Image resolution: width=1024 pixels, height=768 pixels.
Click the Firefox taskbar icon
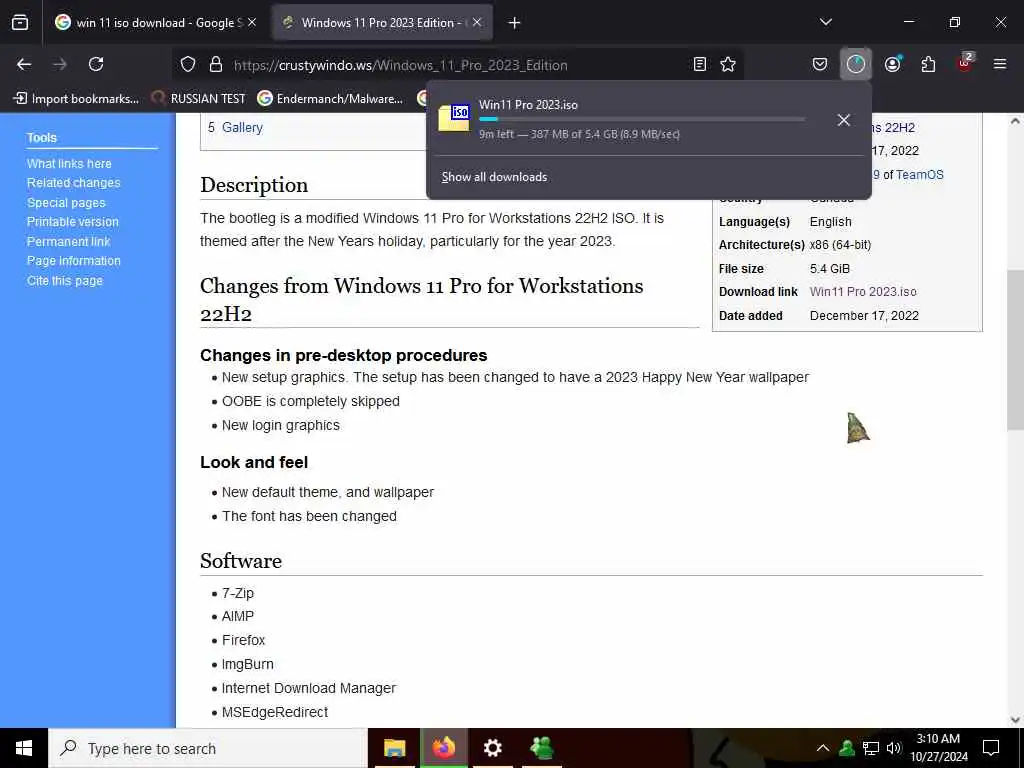click(443, 748)
